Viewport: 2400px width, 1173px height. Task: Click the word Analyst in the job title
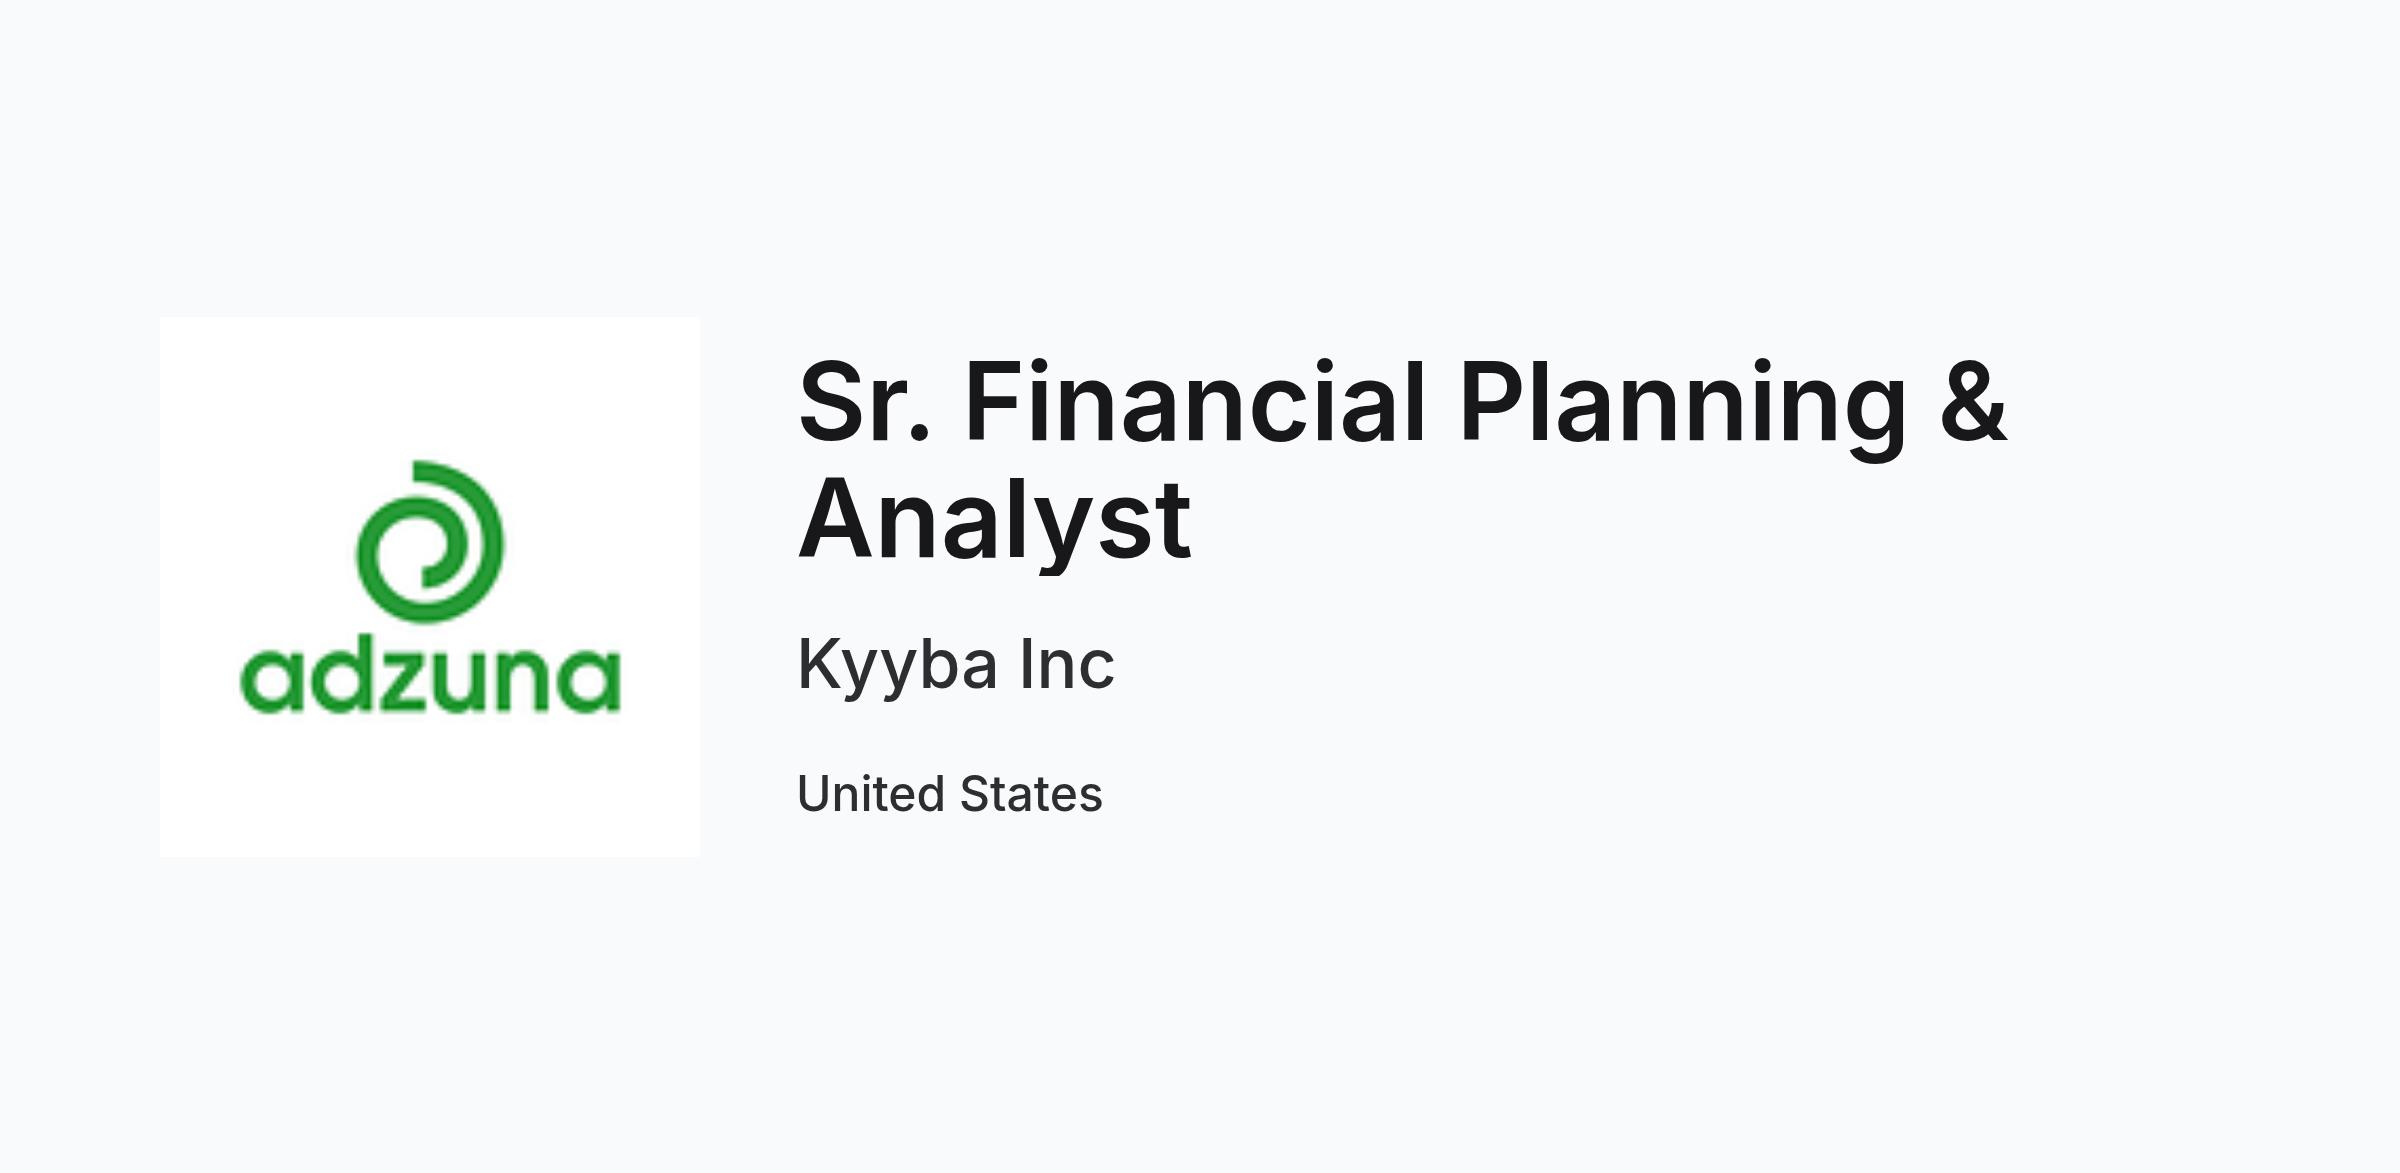[x=994, y=520]
